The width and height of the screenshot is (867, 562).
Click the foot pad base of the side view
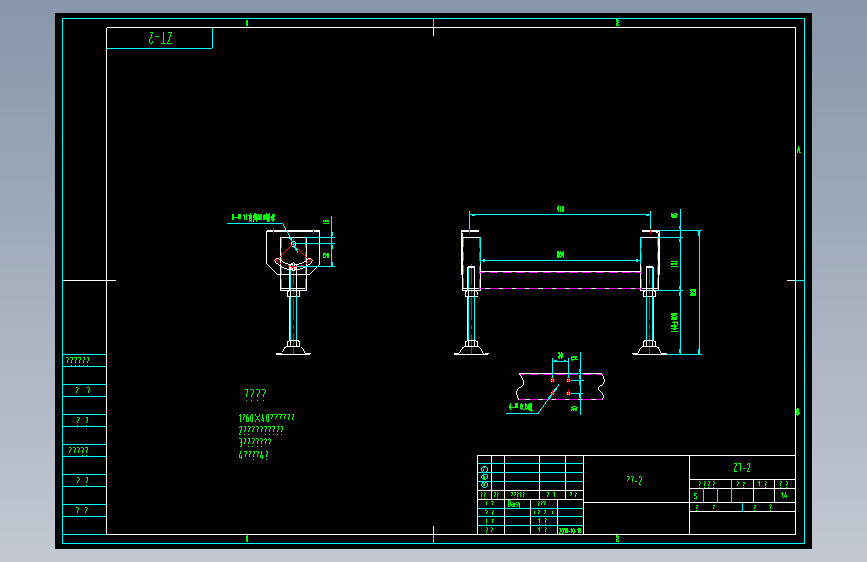click(293, 348)
